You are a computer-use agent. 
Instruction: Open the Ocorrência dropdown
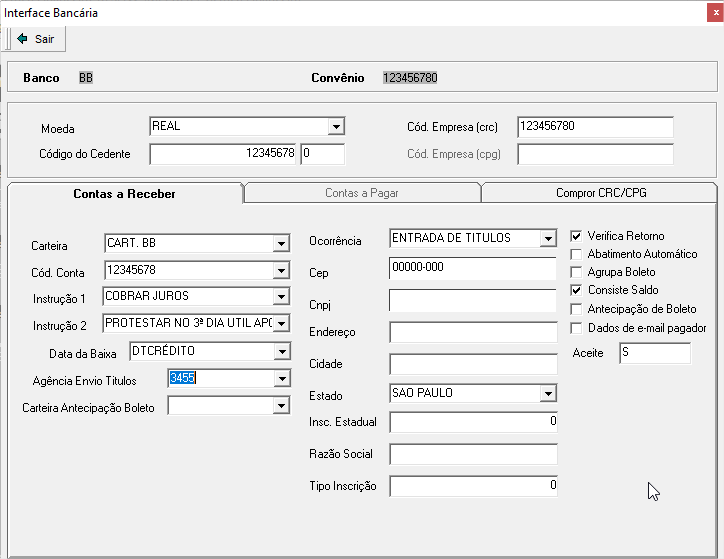coord(548,239)
